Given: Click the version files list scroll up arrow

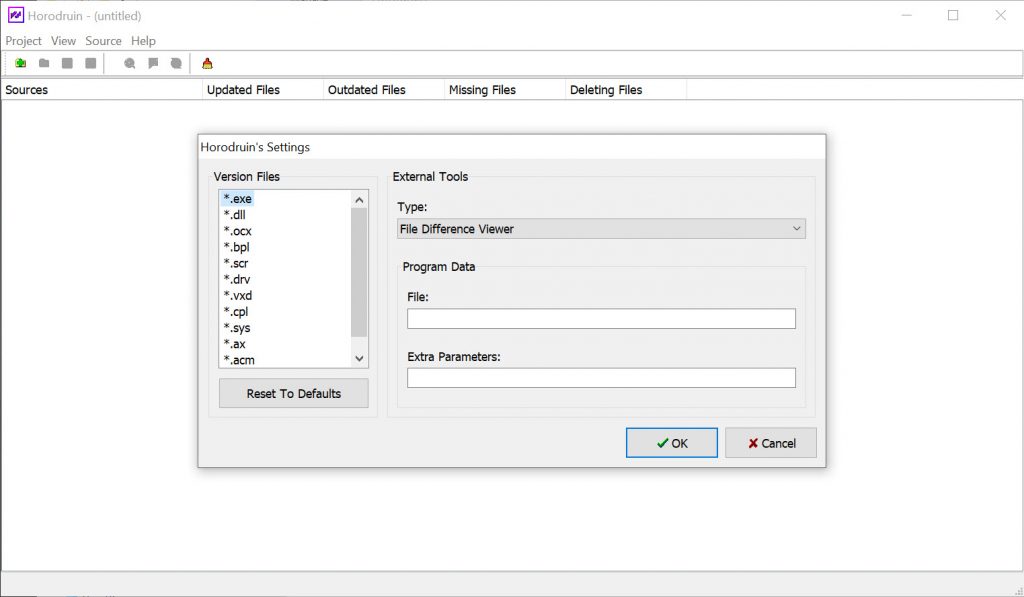Looking at the screenshot, I should [x=359, y=199].
